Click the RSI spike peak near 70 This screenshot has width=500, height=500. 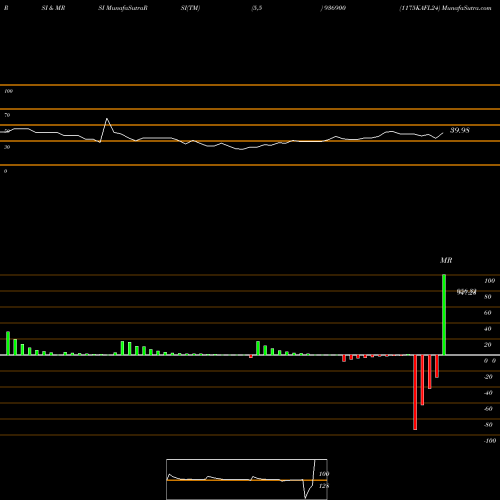[x=107, y=119]
